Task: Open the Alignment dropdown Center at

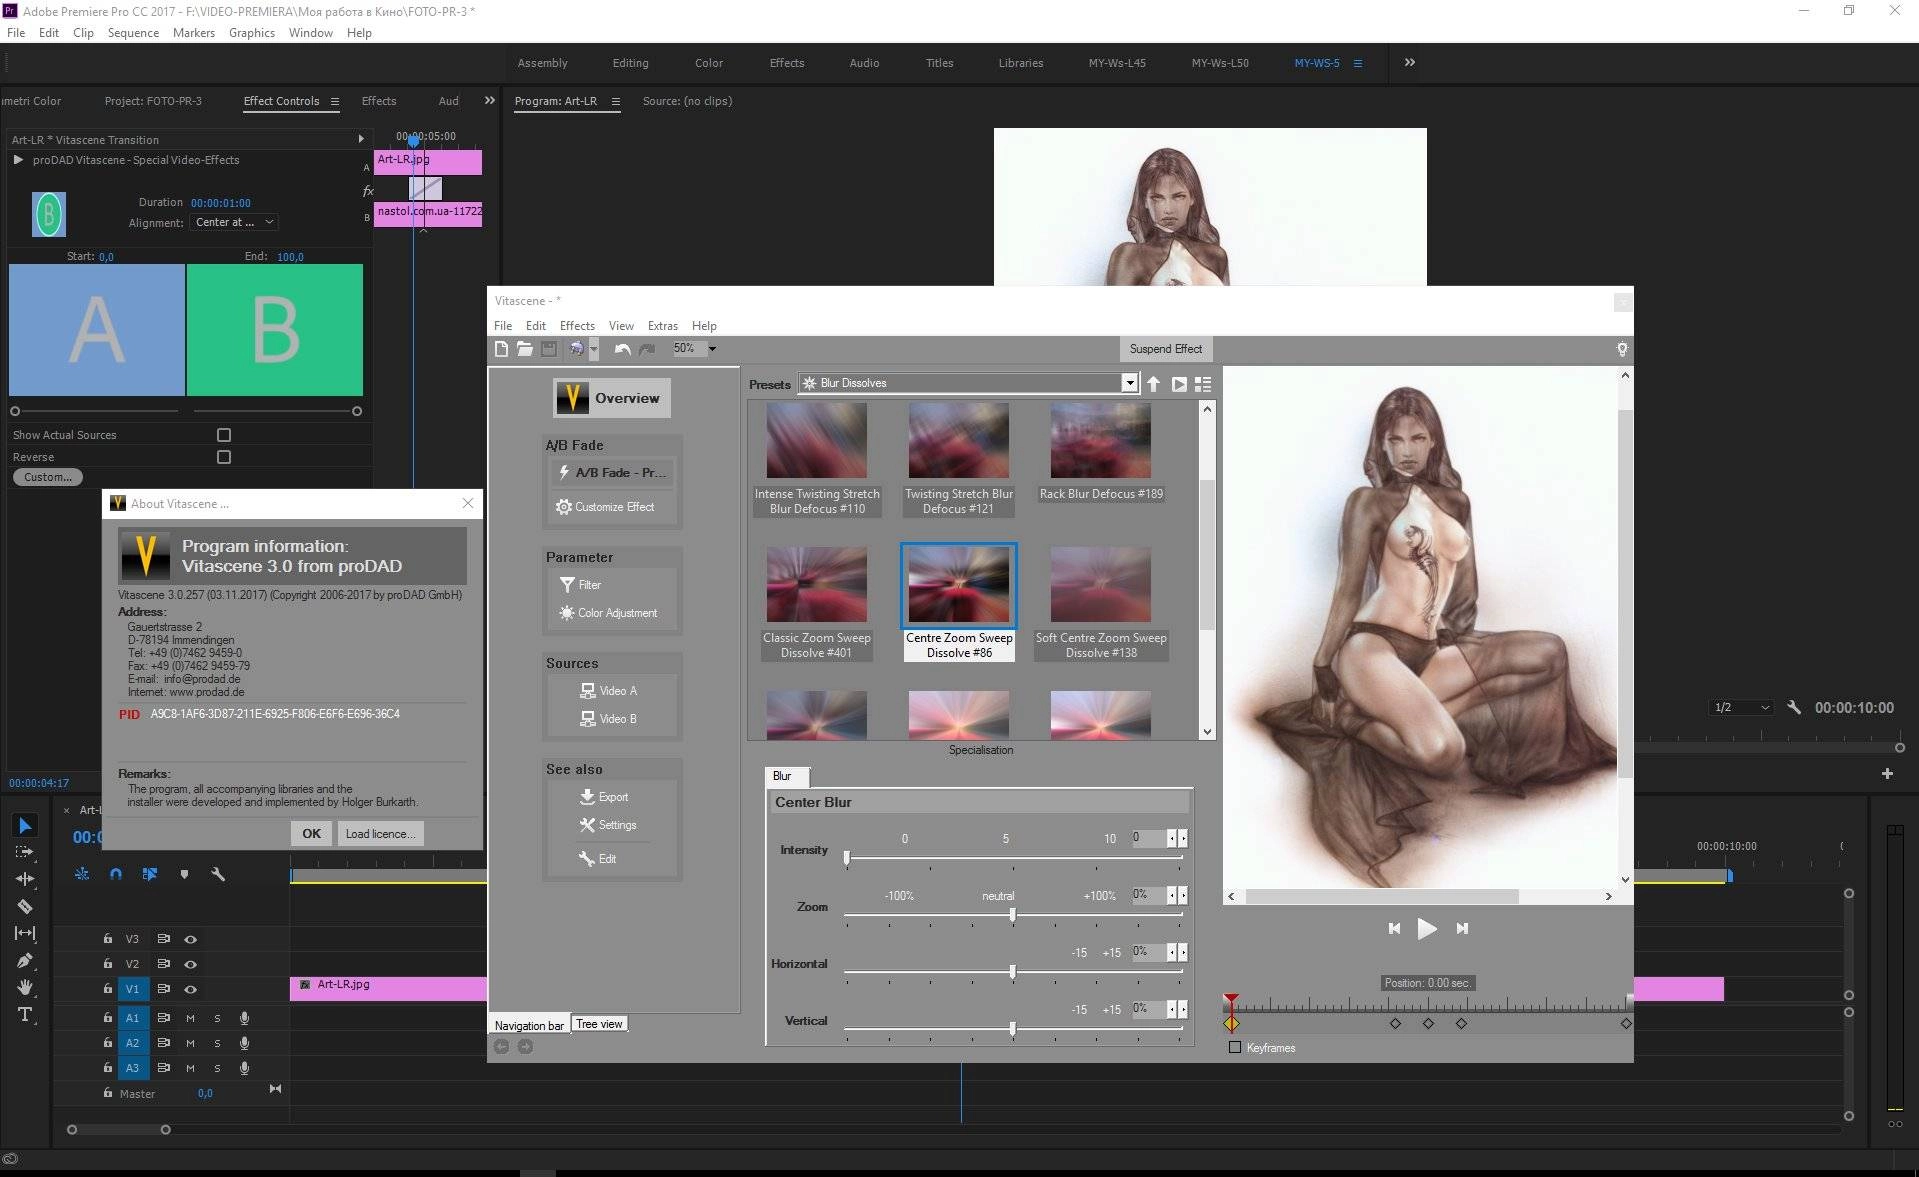Action: pos(234,222)
